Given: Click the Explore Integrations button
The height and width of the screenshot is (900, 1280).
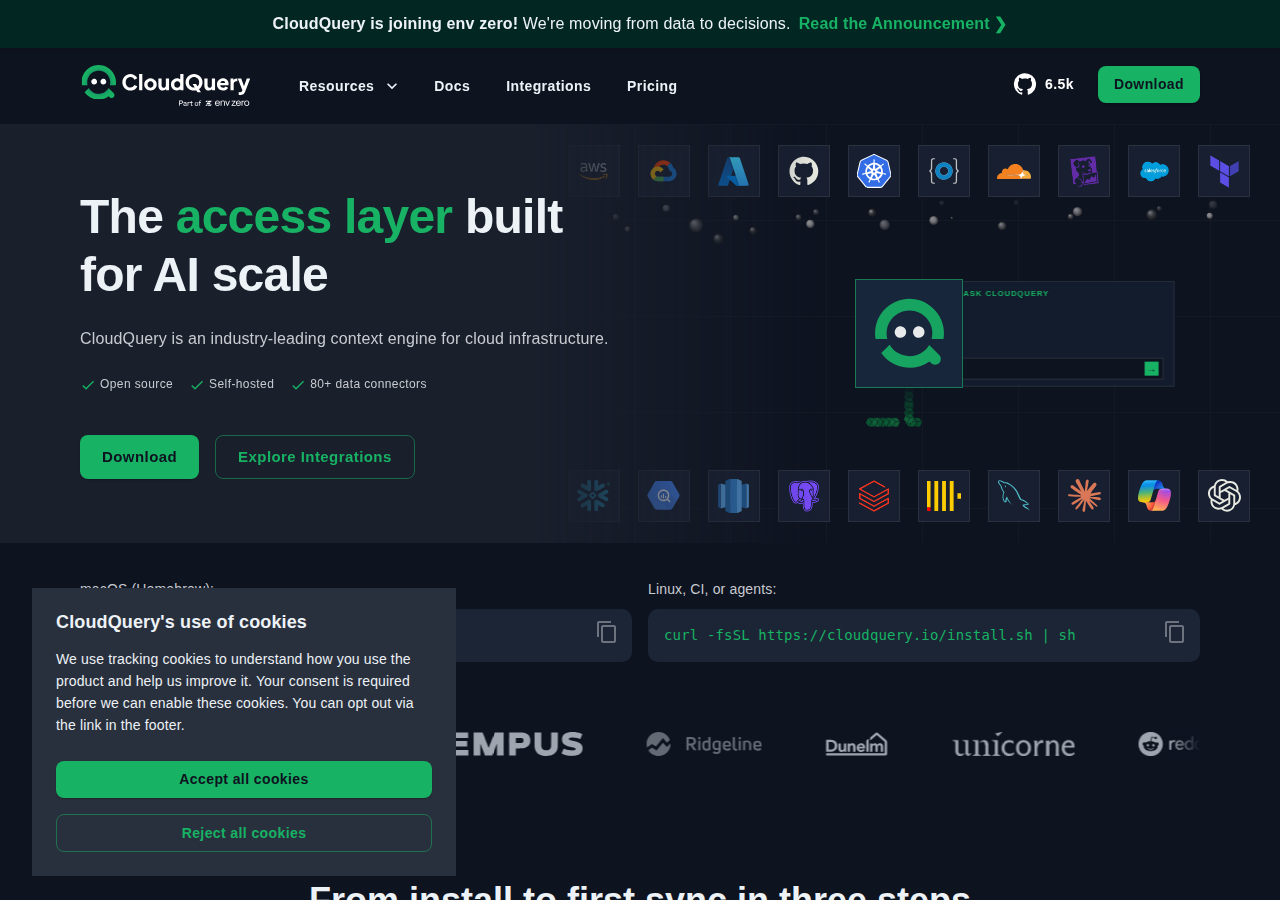Looking at the screenshot, I should 315,457.
